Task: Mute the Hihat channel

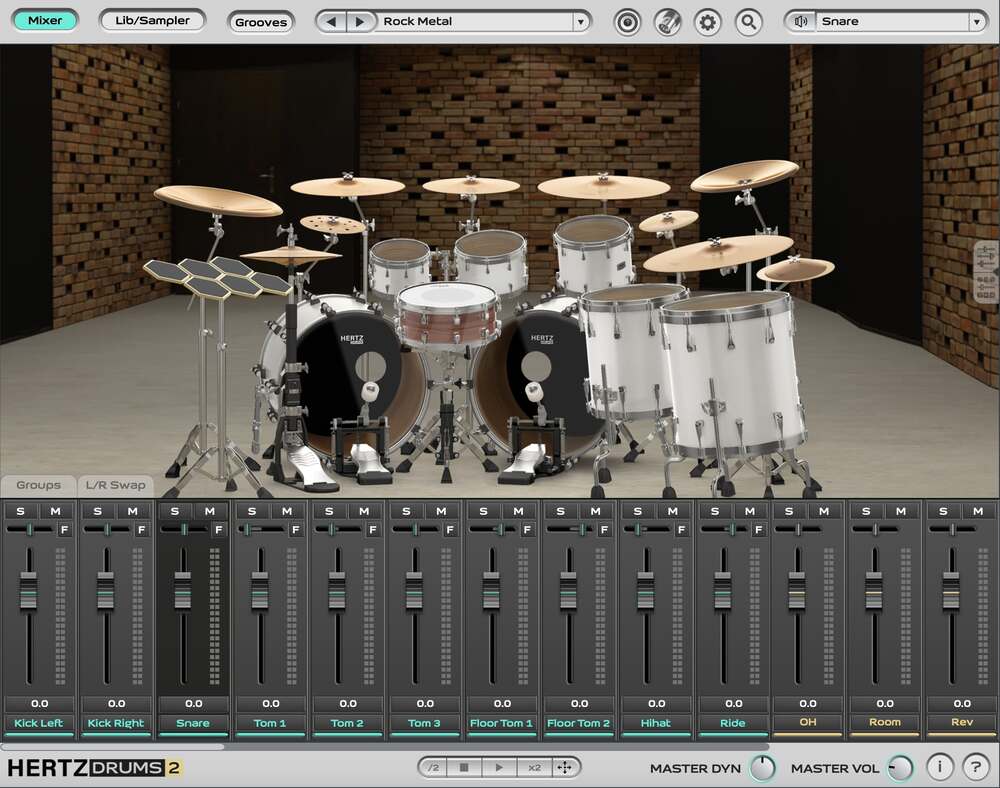Action: pyautogui.click(x=670, y=510)
